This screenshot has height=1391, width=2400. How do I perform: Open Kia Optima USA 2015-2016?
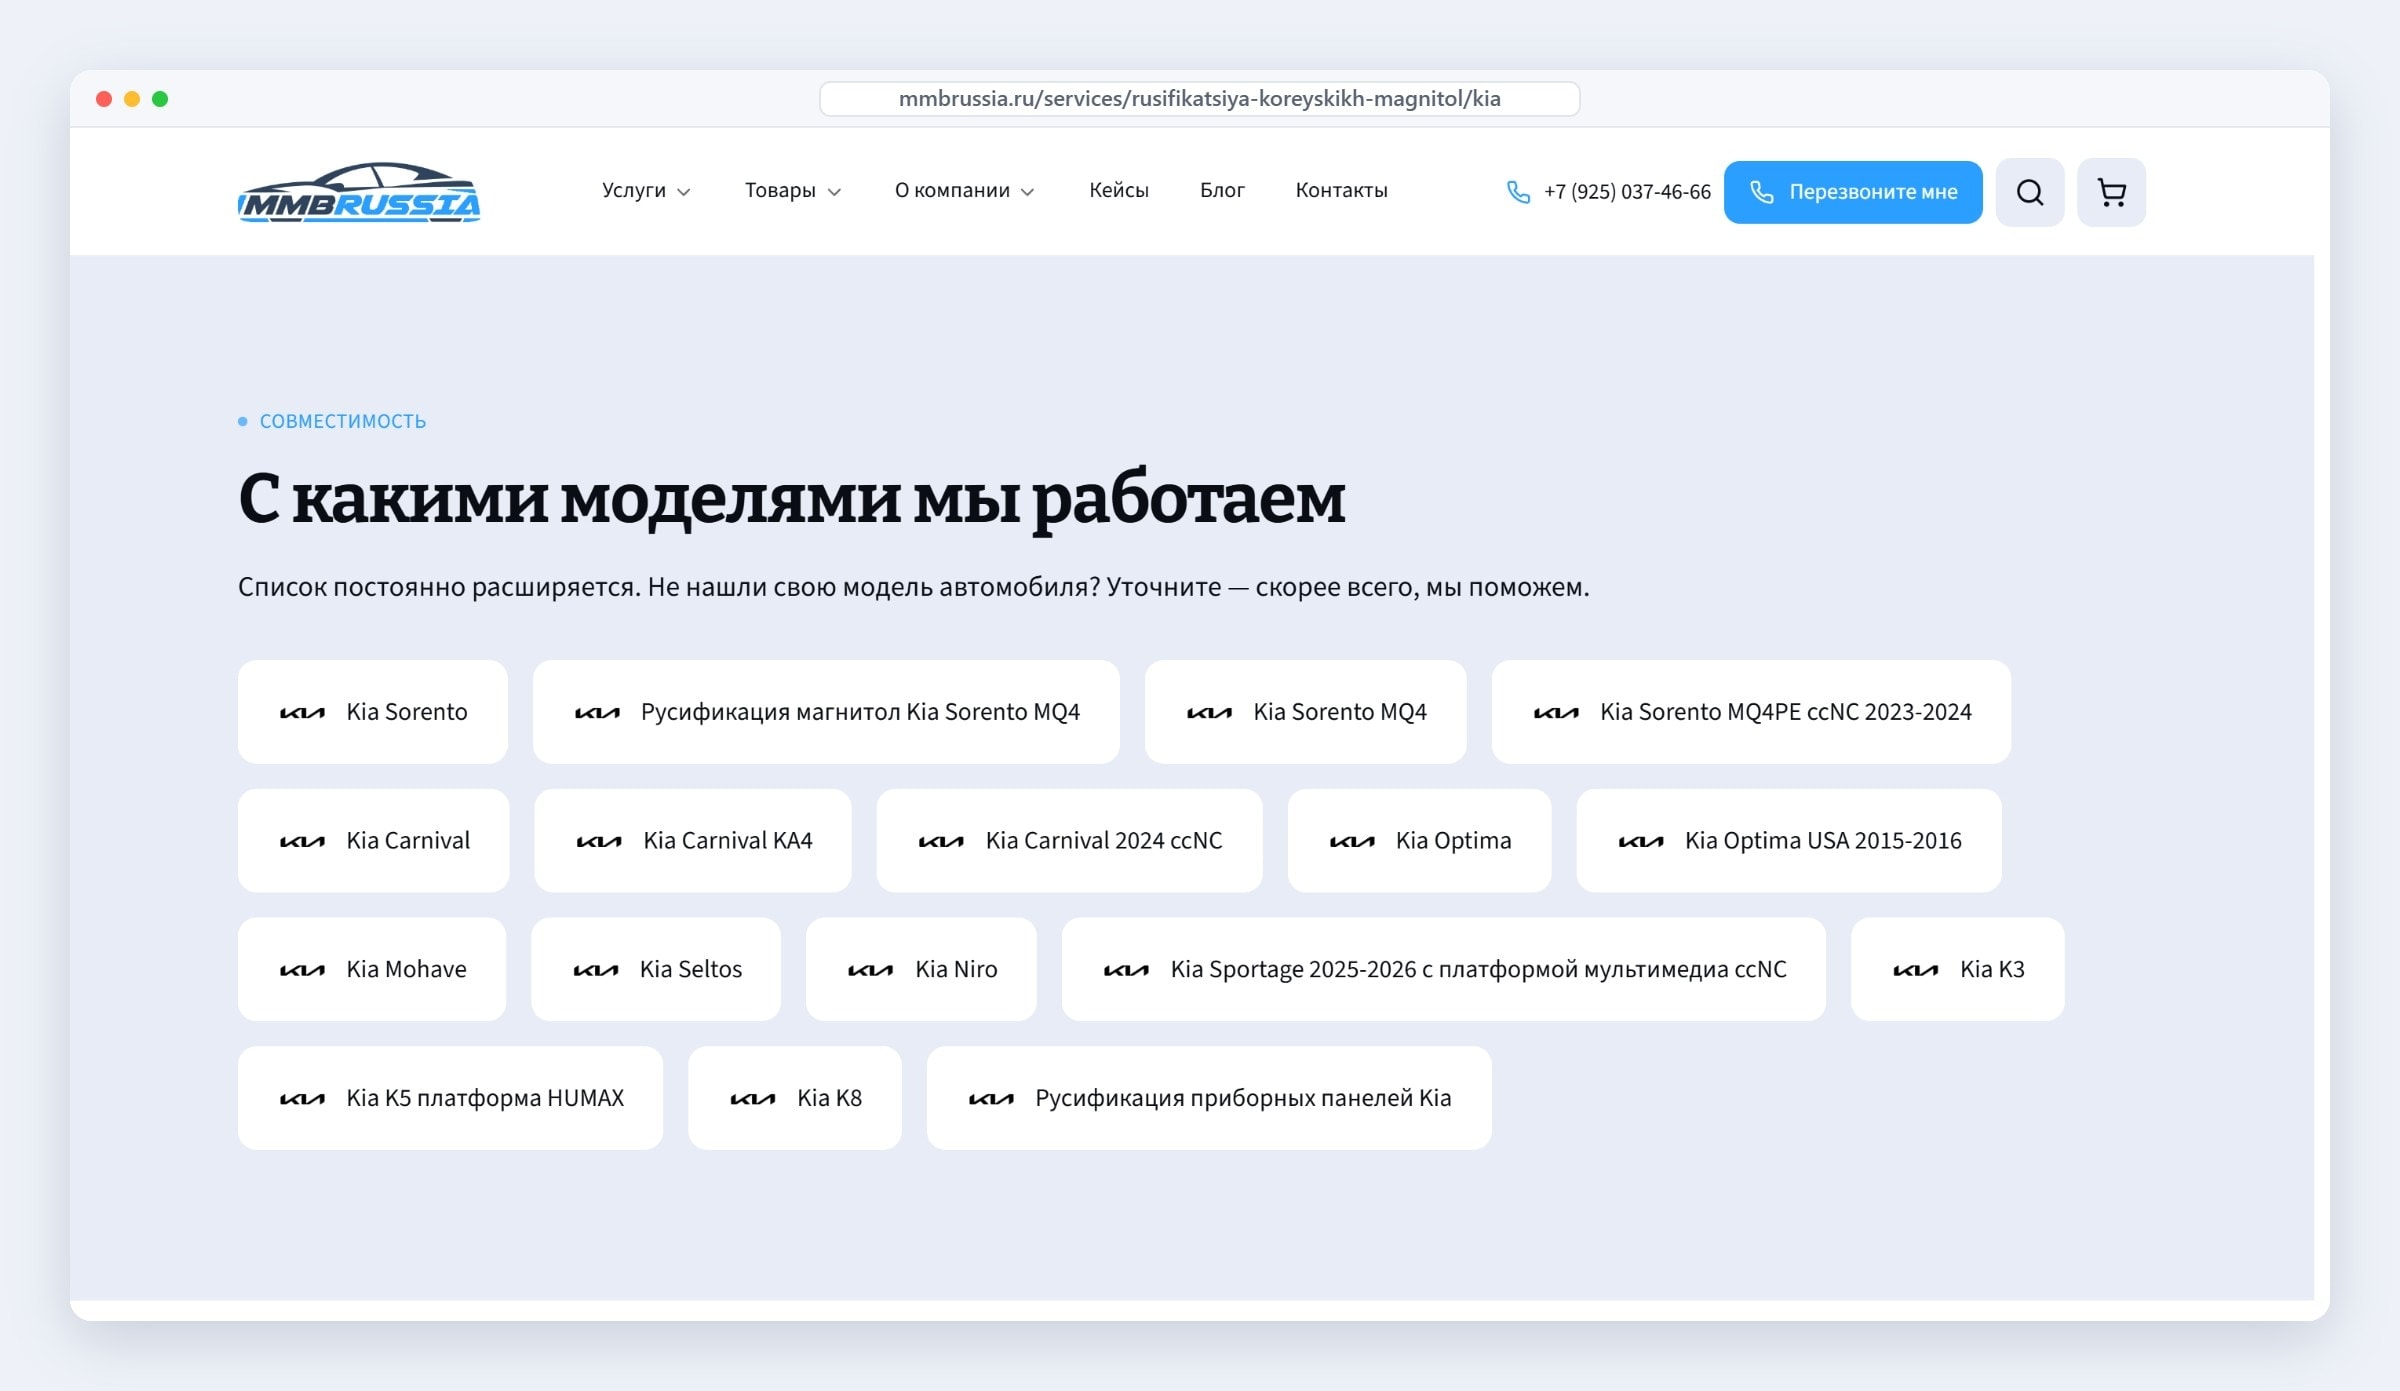coord(1789,841)
